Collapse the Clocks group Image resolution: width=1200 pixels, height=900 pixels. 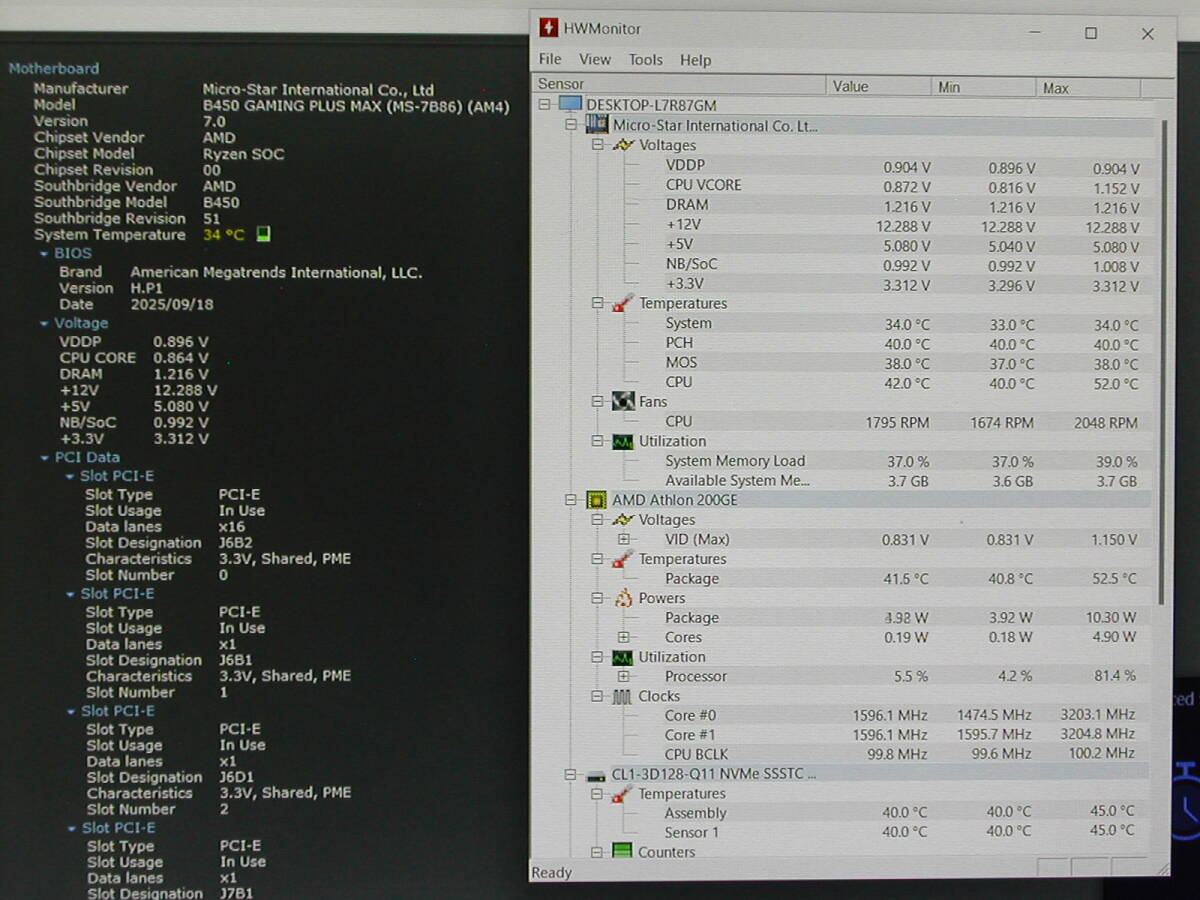597,696
